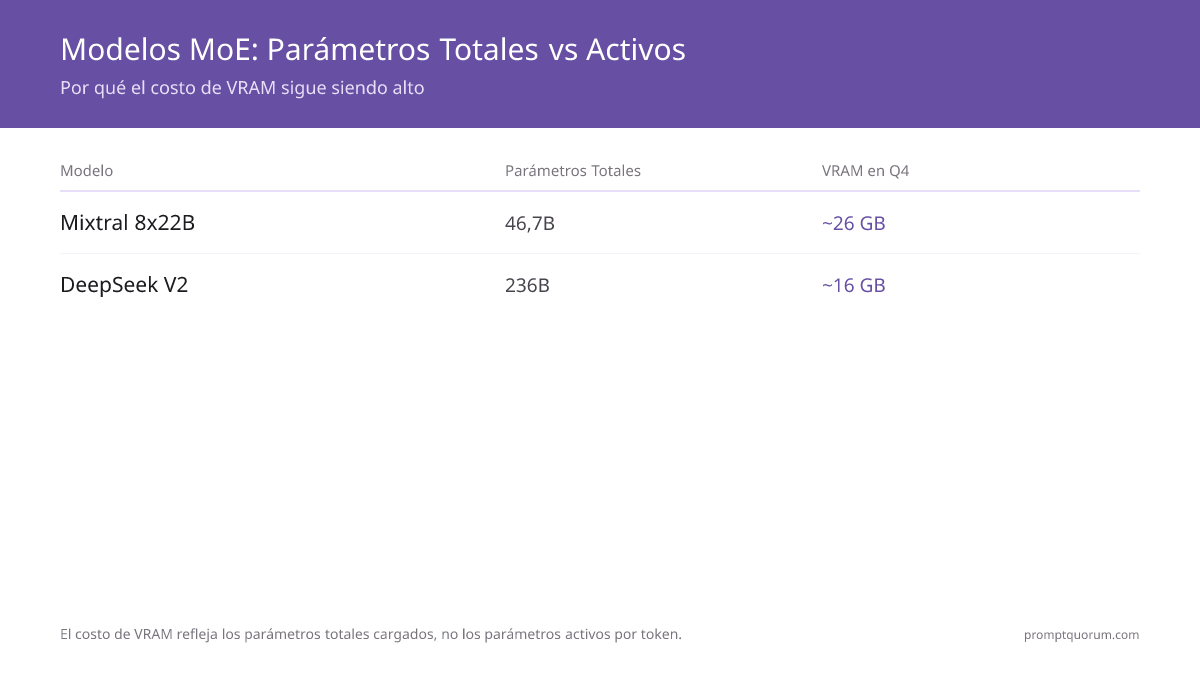Click the phrase 'parámetros totales cargados' in footnote

(339, 634)
